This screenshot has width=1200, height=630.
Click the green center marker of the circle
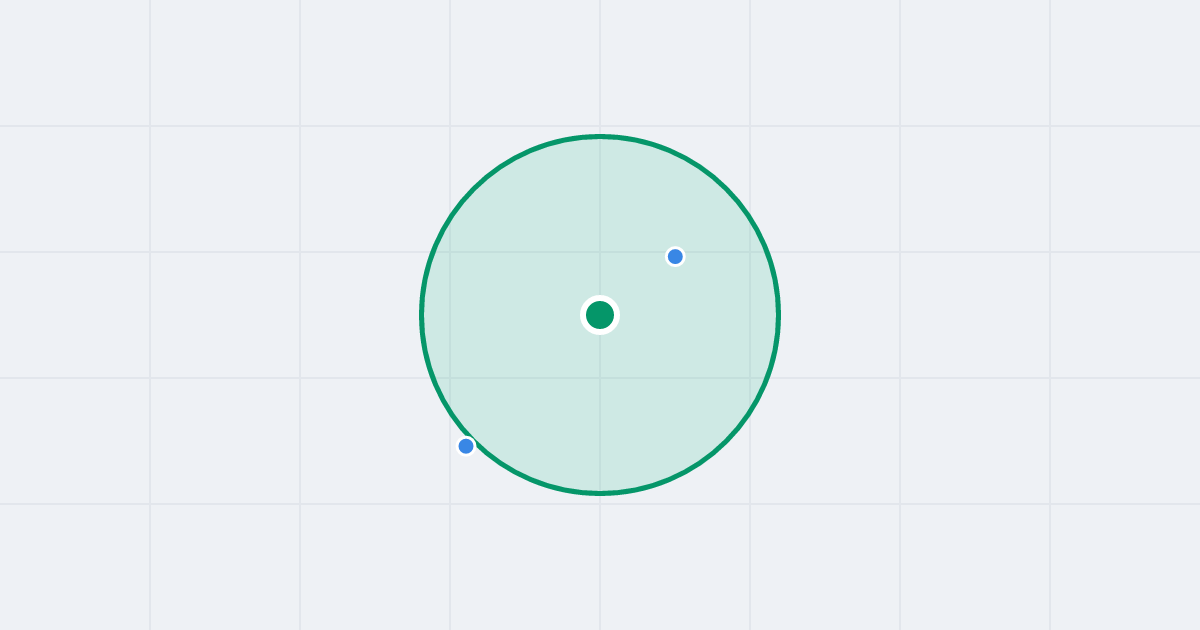[600, 315]
